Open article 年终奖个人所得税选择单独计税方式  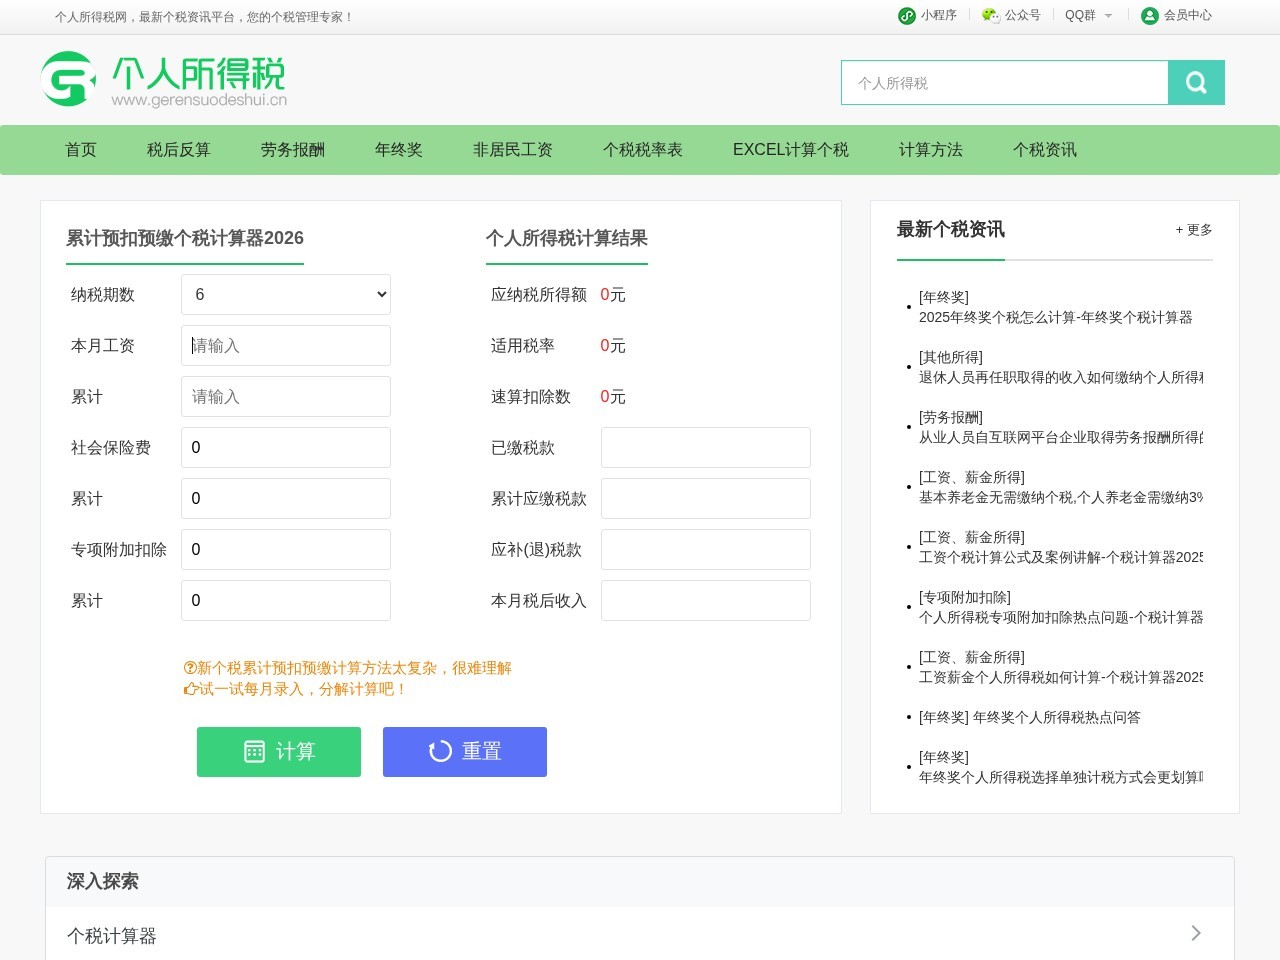pos(1061,777)
